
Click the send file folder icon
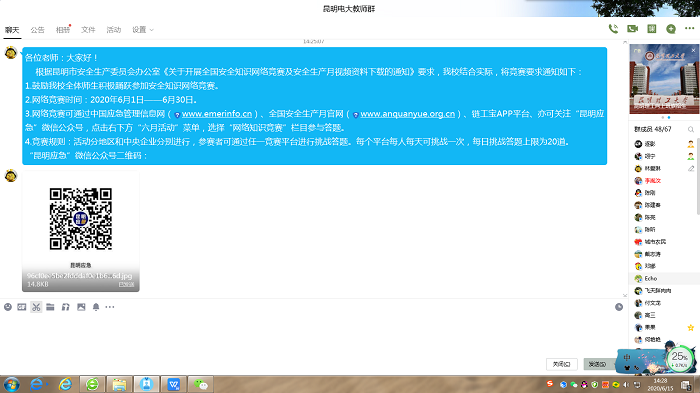pos(50,307)
